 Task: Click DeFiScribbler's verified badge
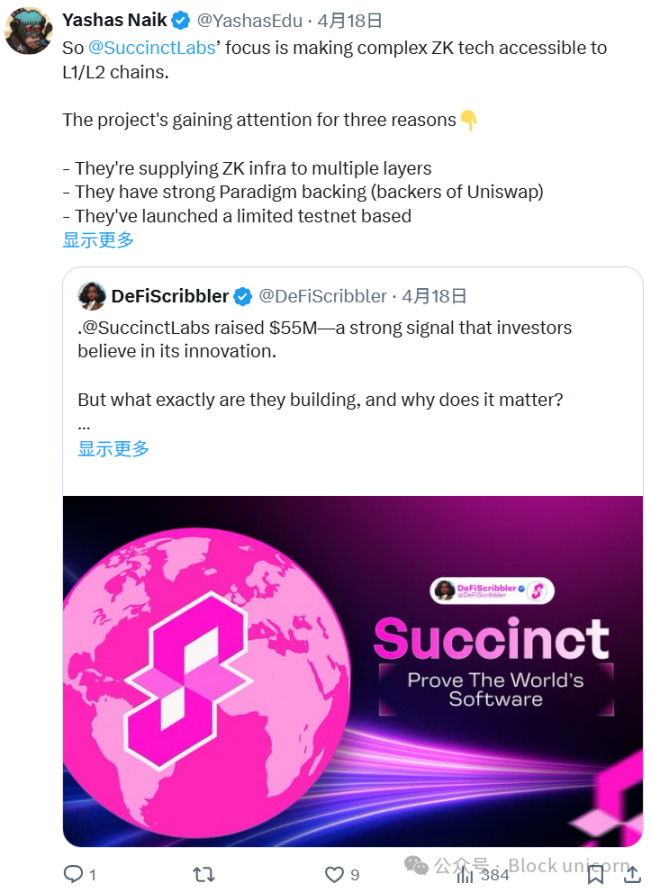click(x=243, y=297)
